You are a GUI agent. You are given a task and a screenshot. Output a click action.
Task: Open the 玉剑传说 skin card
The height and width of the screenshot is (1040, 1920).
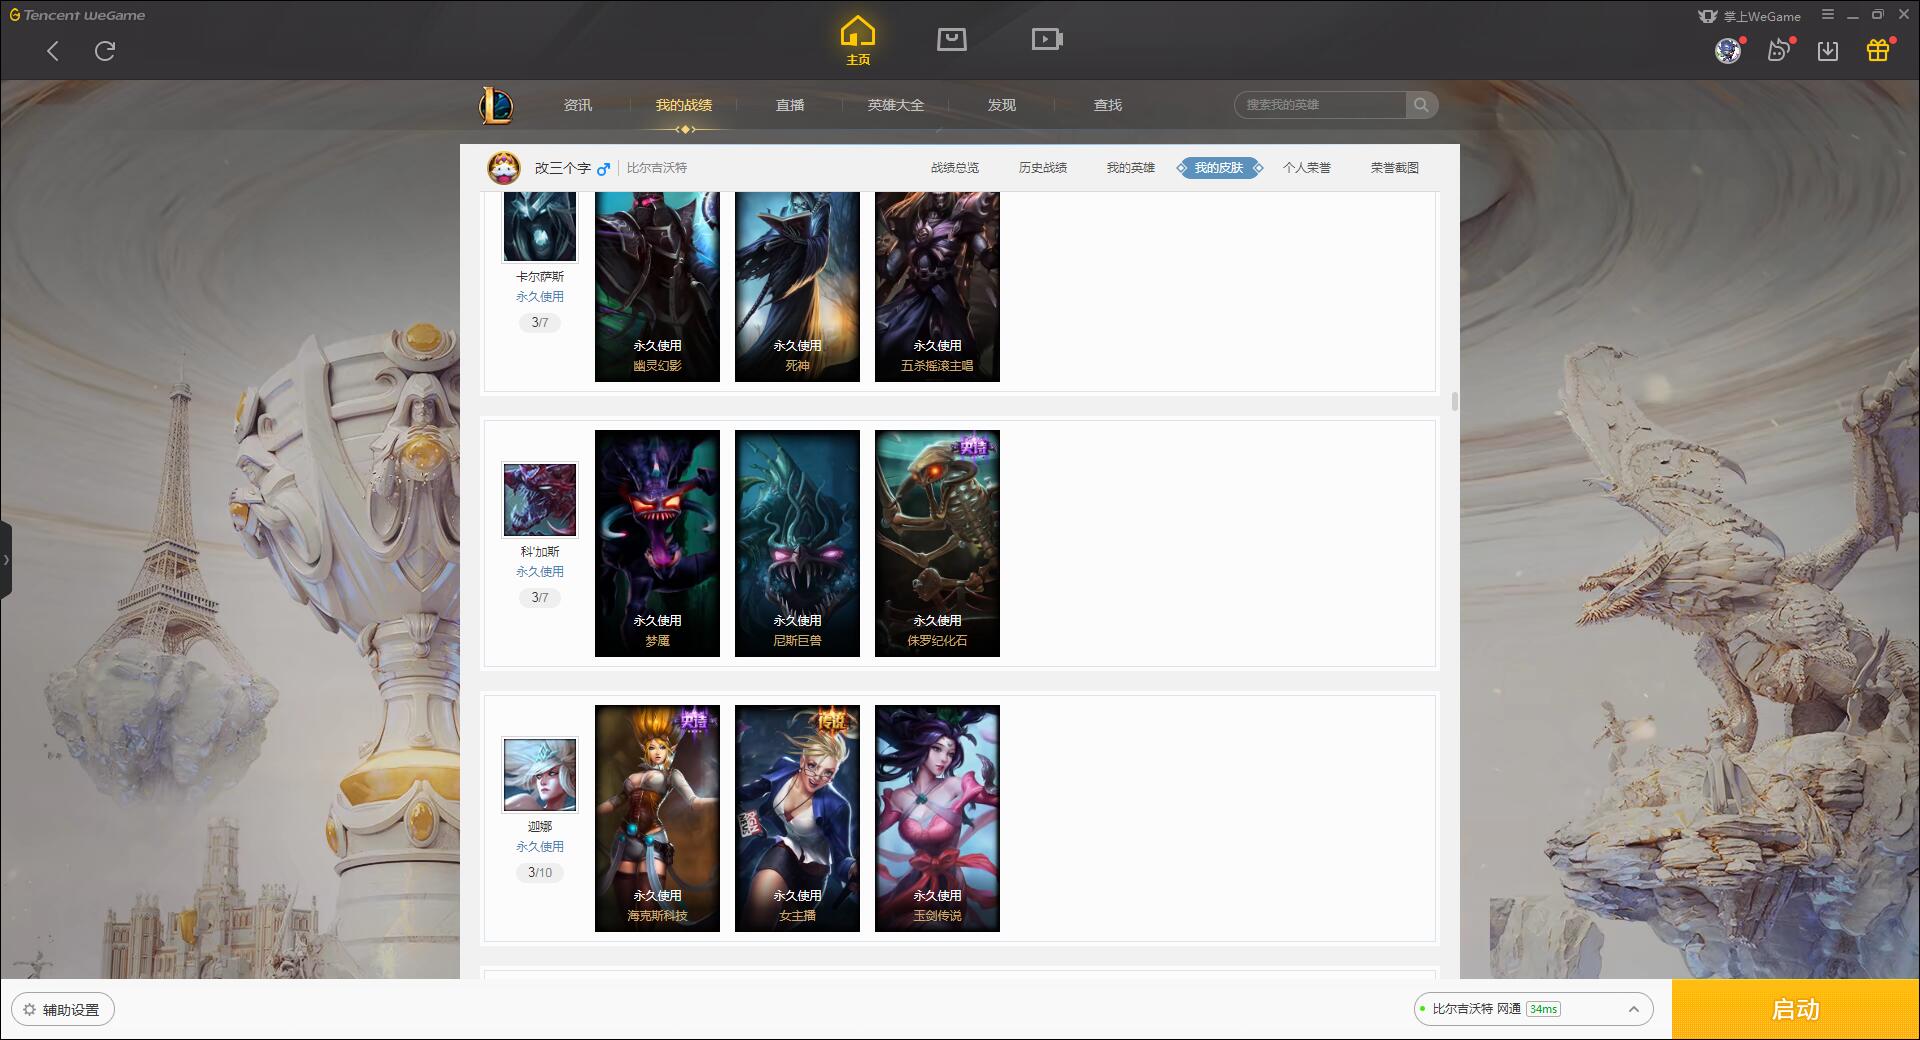(x=937, y=818)
